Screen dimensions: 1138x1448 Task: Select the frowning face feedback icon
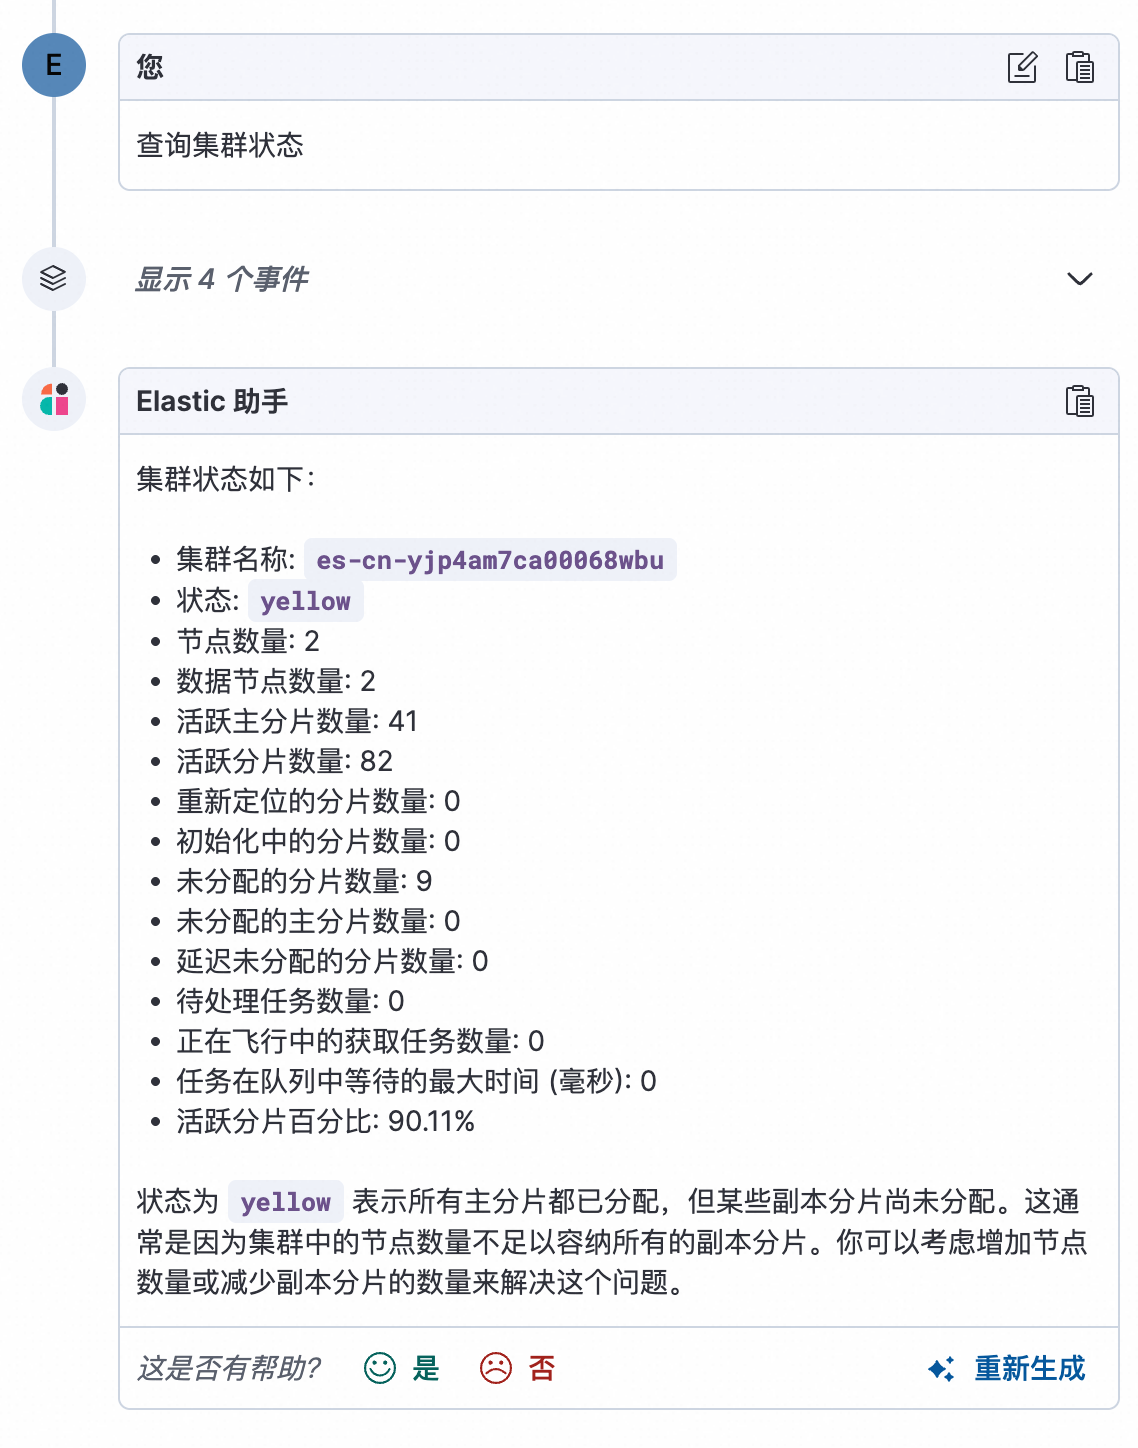(497, 1368)
